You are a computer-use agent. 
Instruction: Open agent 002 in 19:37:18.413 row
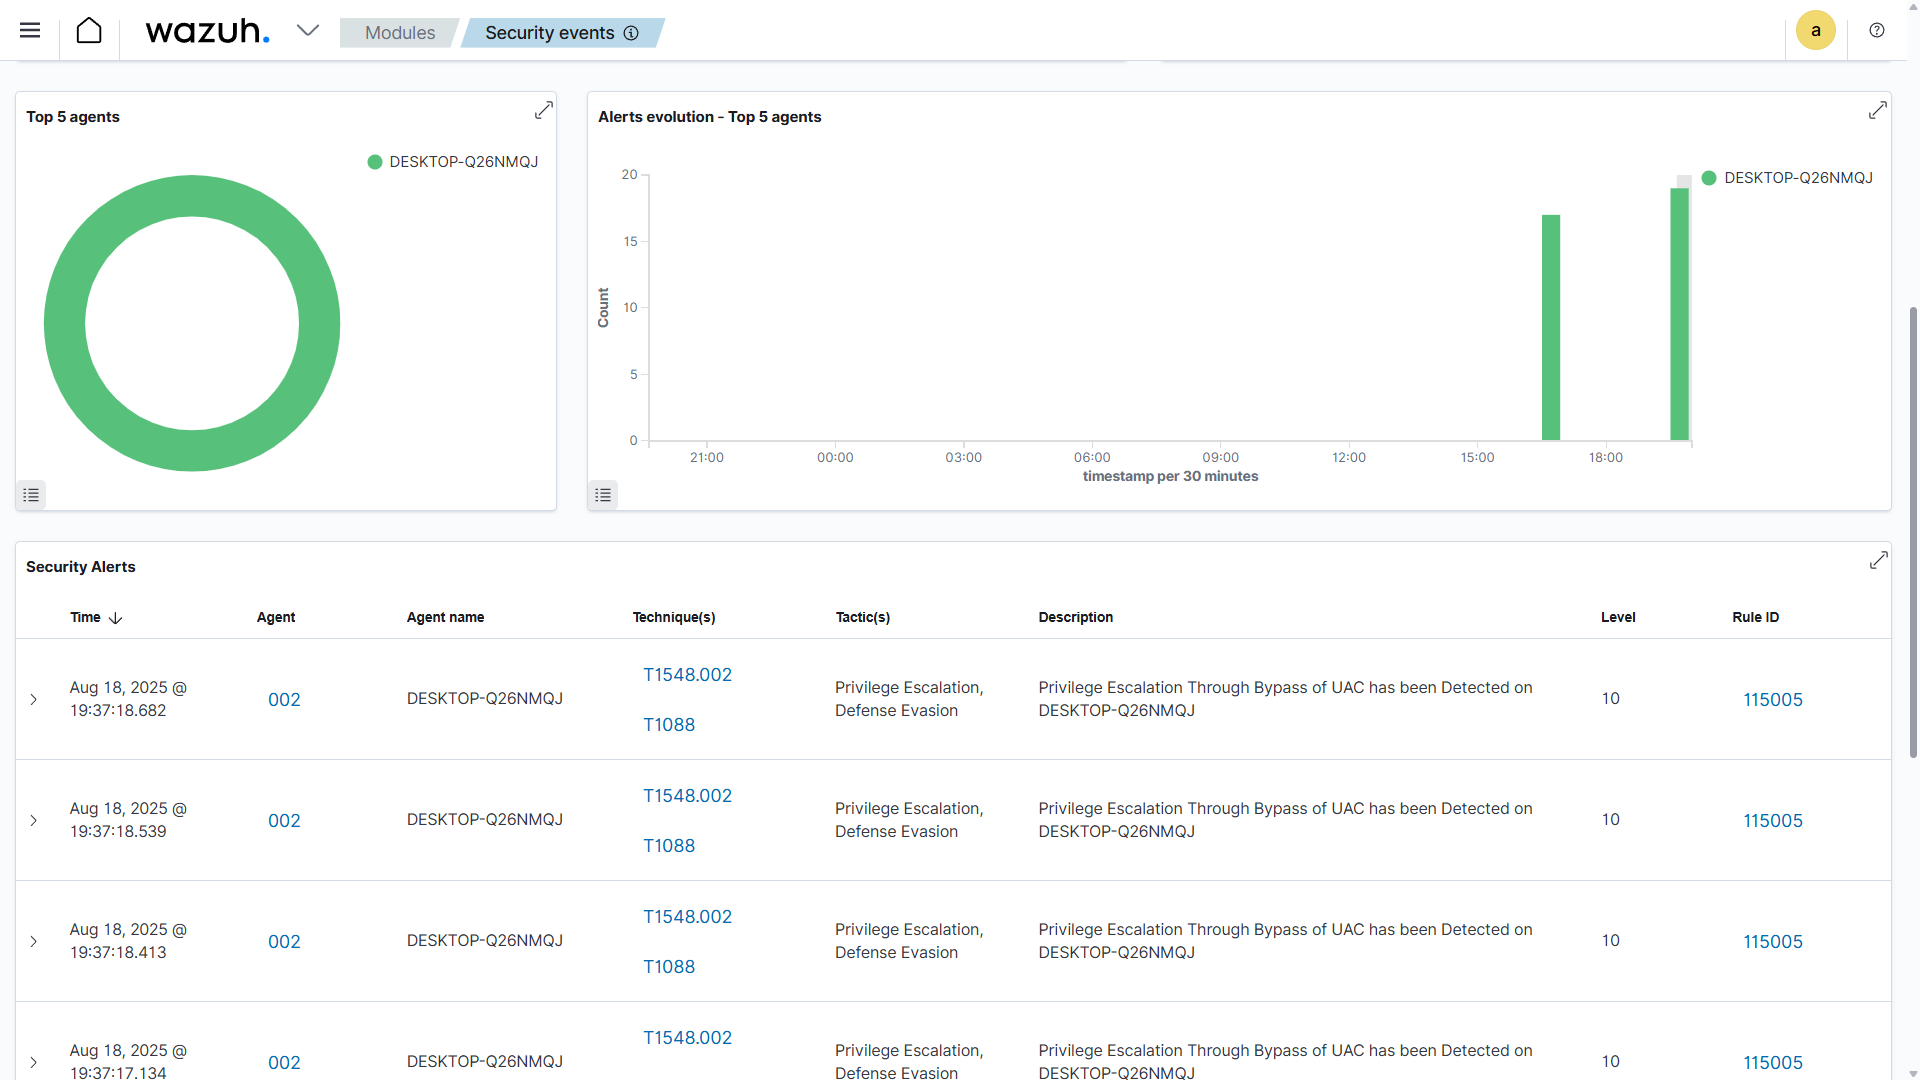[x=284, y=942]
